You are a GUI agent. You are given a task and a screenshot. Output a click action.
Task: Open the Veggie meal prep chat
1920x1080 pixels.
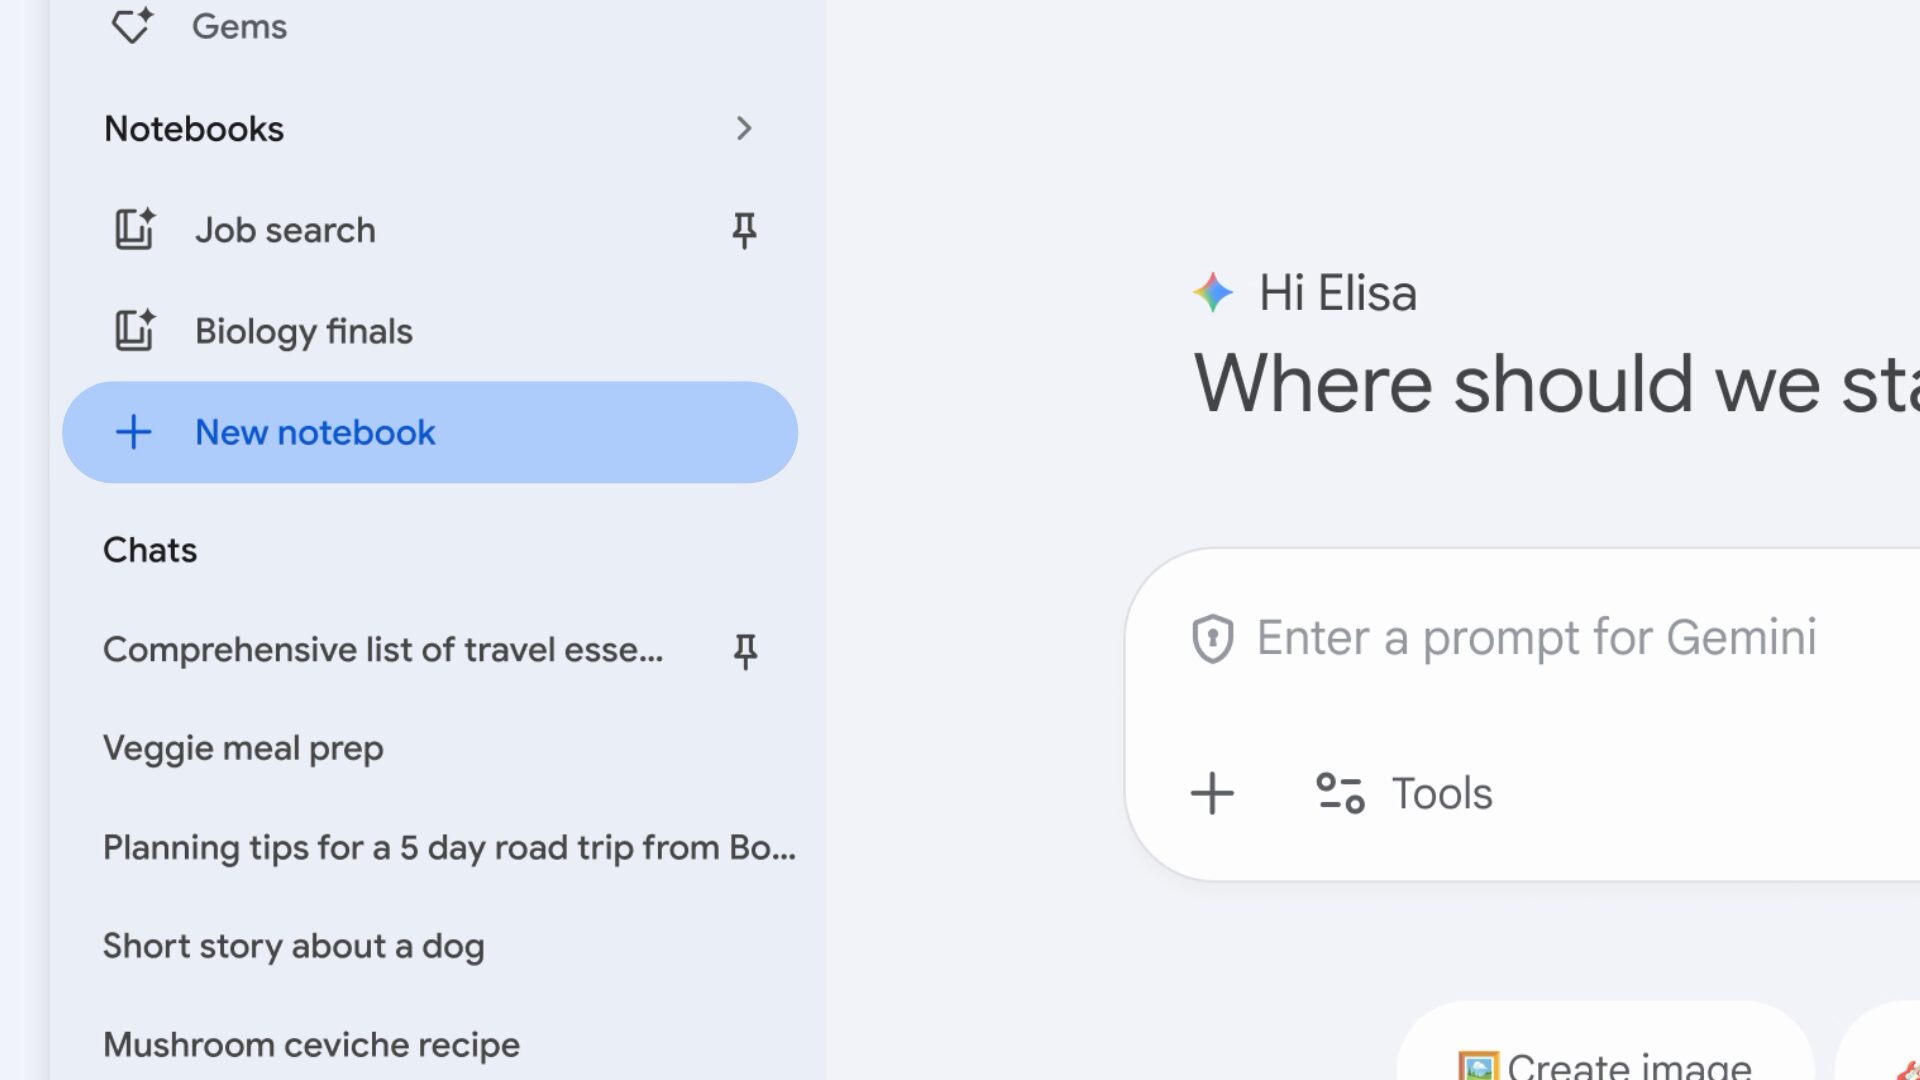tap(243, 749)
